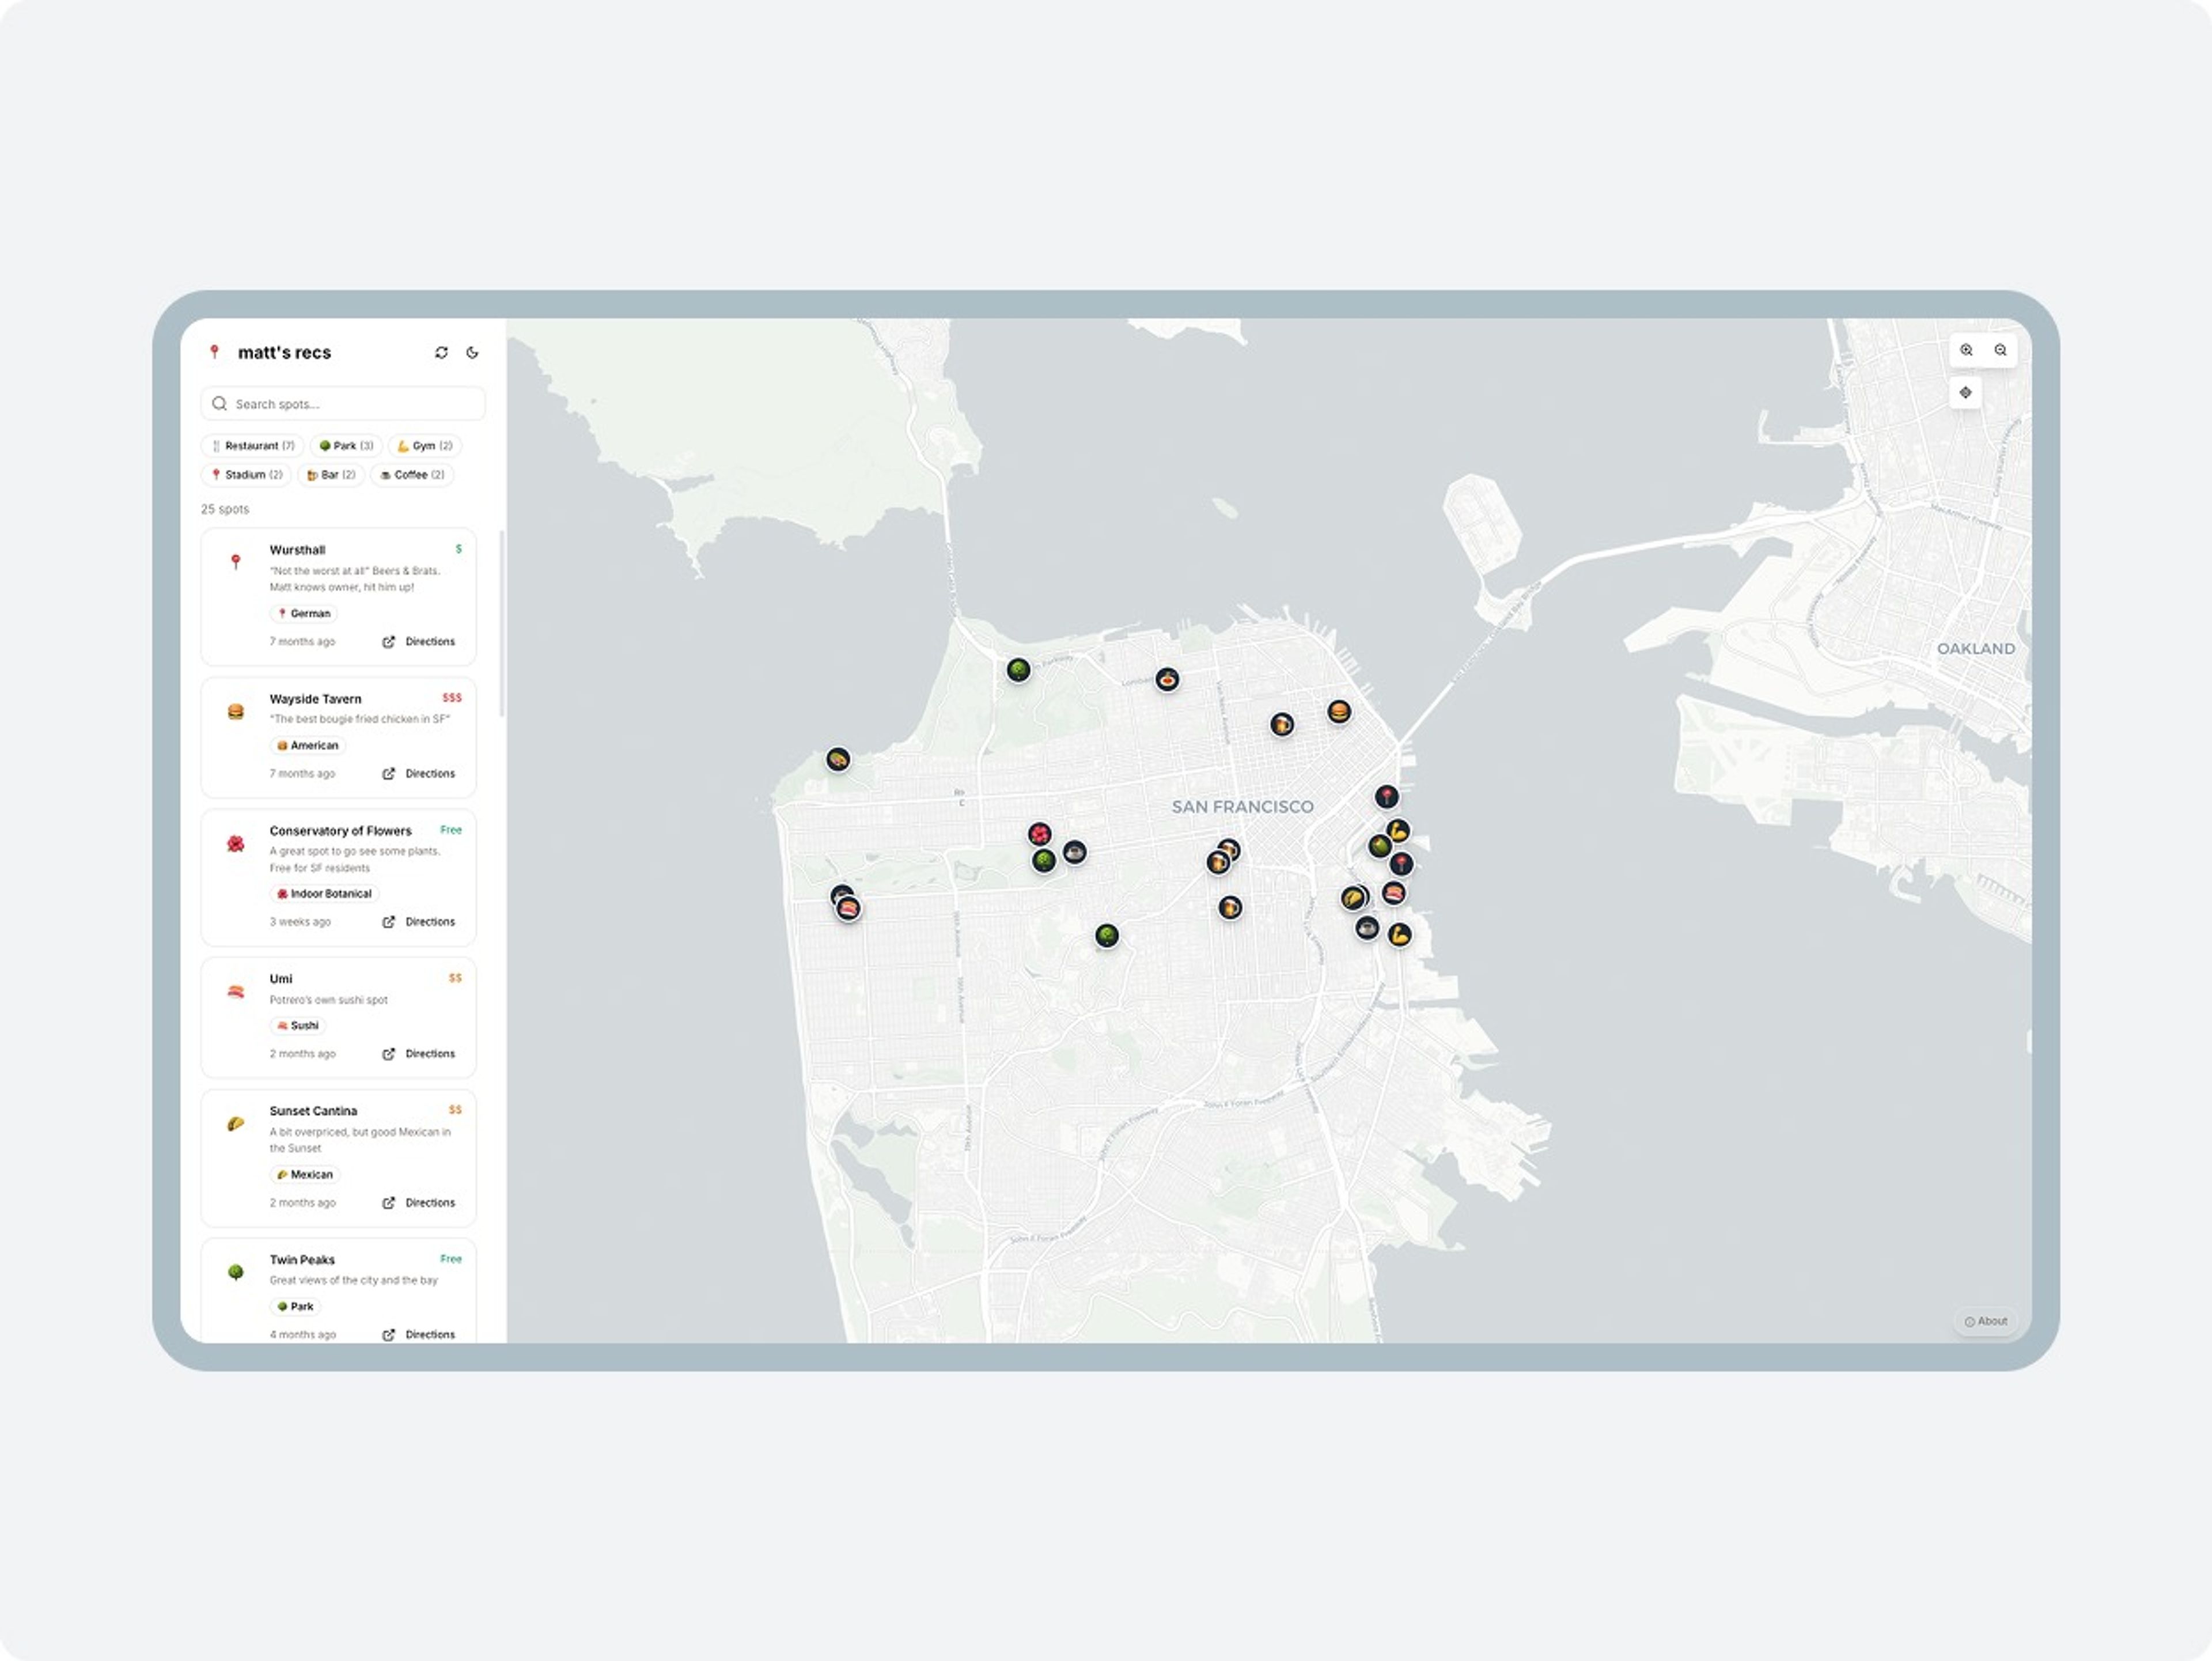
Task: Click the Conservatory flower map marker
Action: tap(1039, 834)
